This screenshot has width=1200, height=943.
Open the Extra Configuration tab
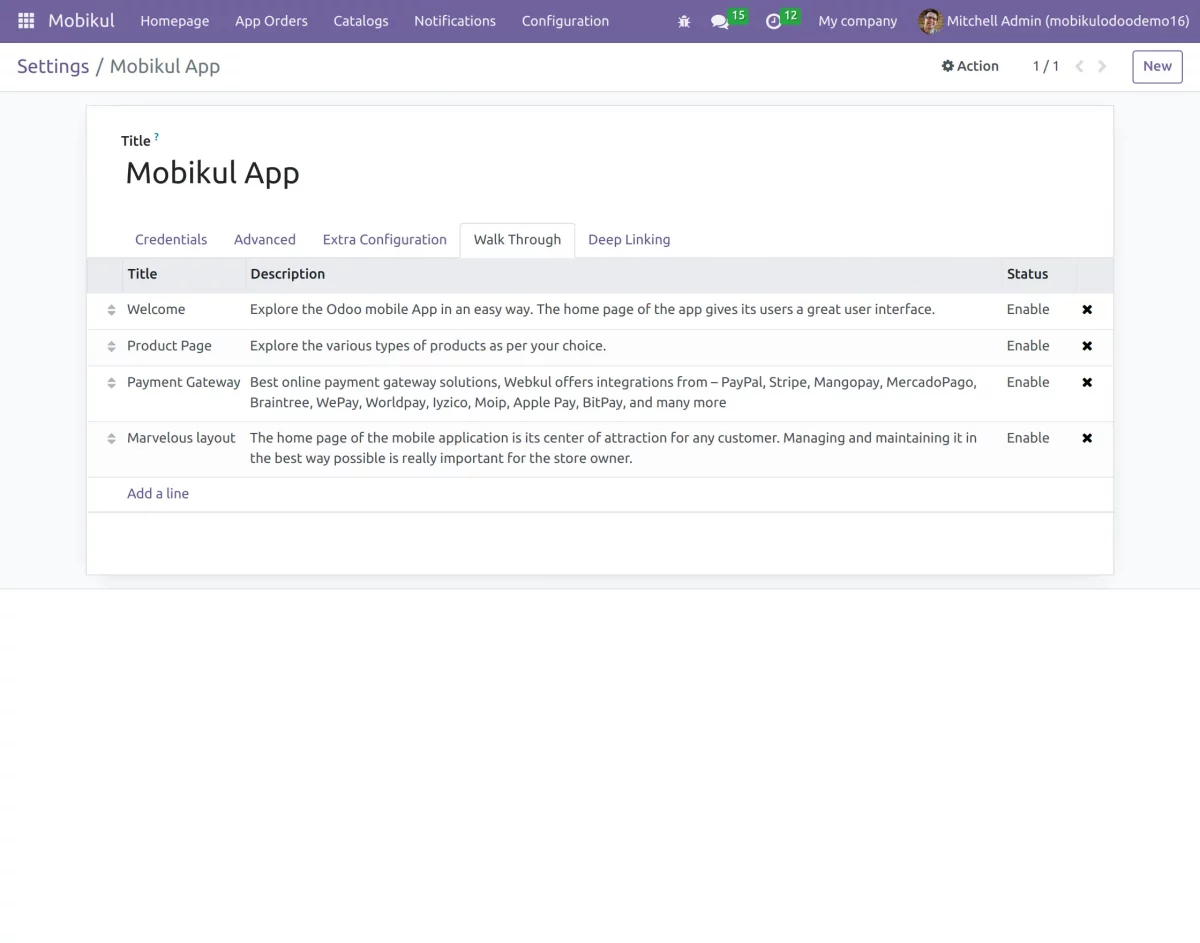[384, 240]
